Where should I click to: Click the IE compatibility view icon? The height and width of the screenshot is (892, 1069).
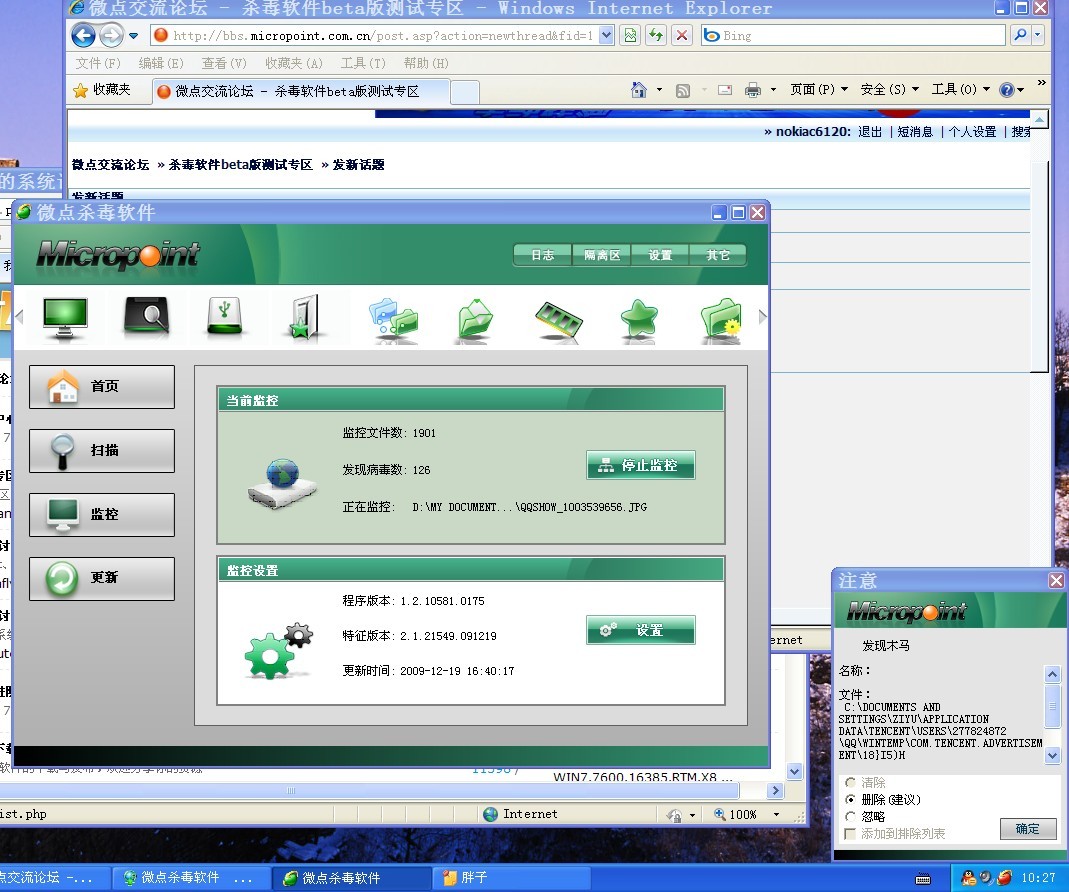tap(631, 35)
